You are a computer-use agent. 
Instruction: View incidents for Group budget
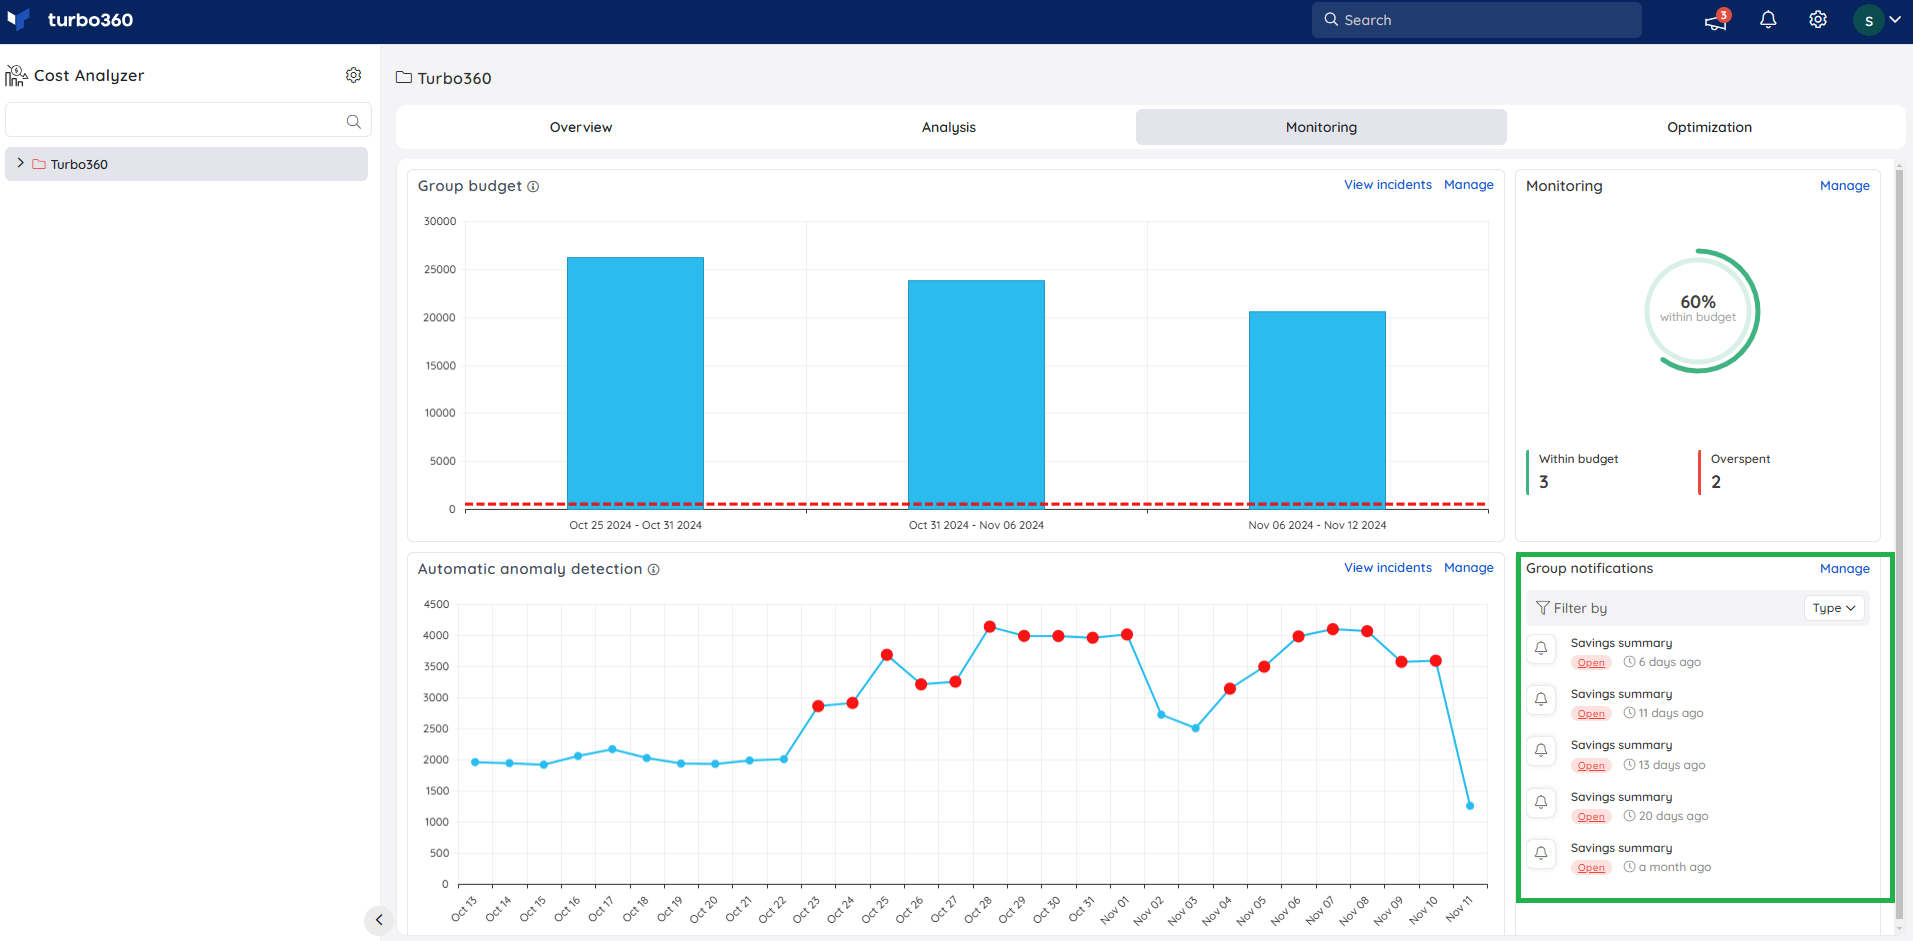[1387, 185]
